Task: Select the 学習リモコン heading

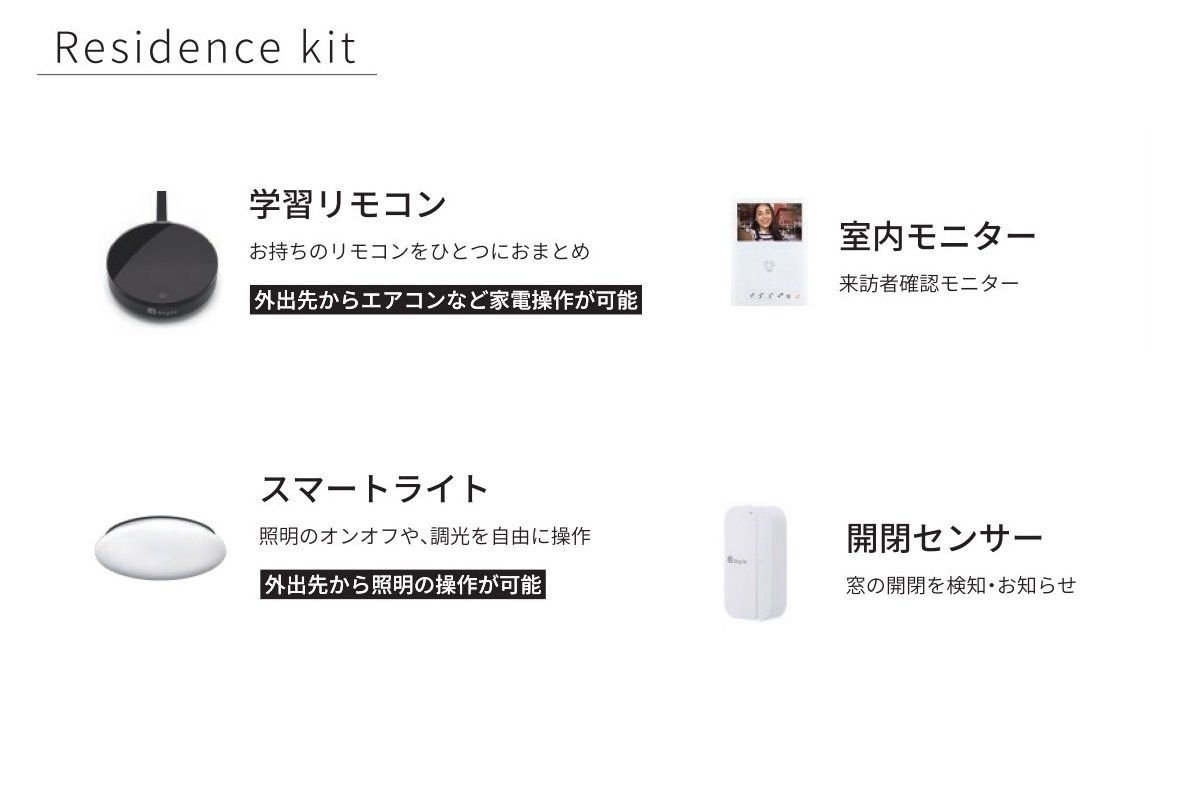Action: (347, 205)
